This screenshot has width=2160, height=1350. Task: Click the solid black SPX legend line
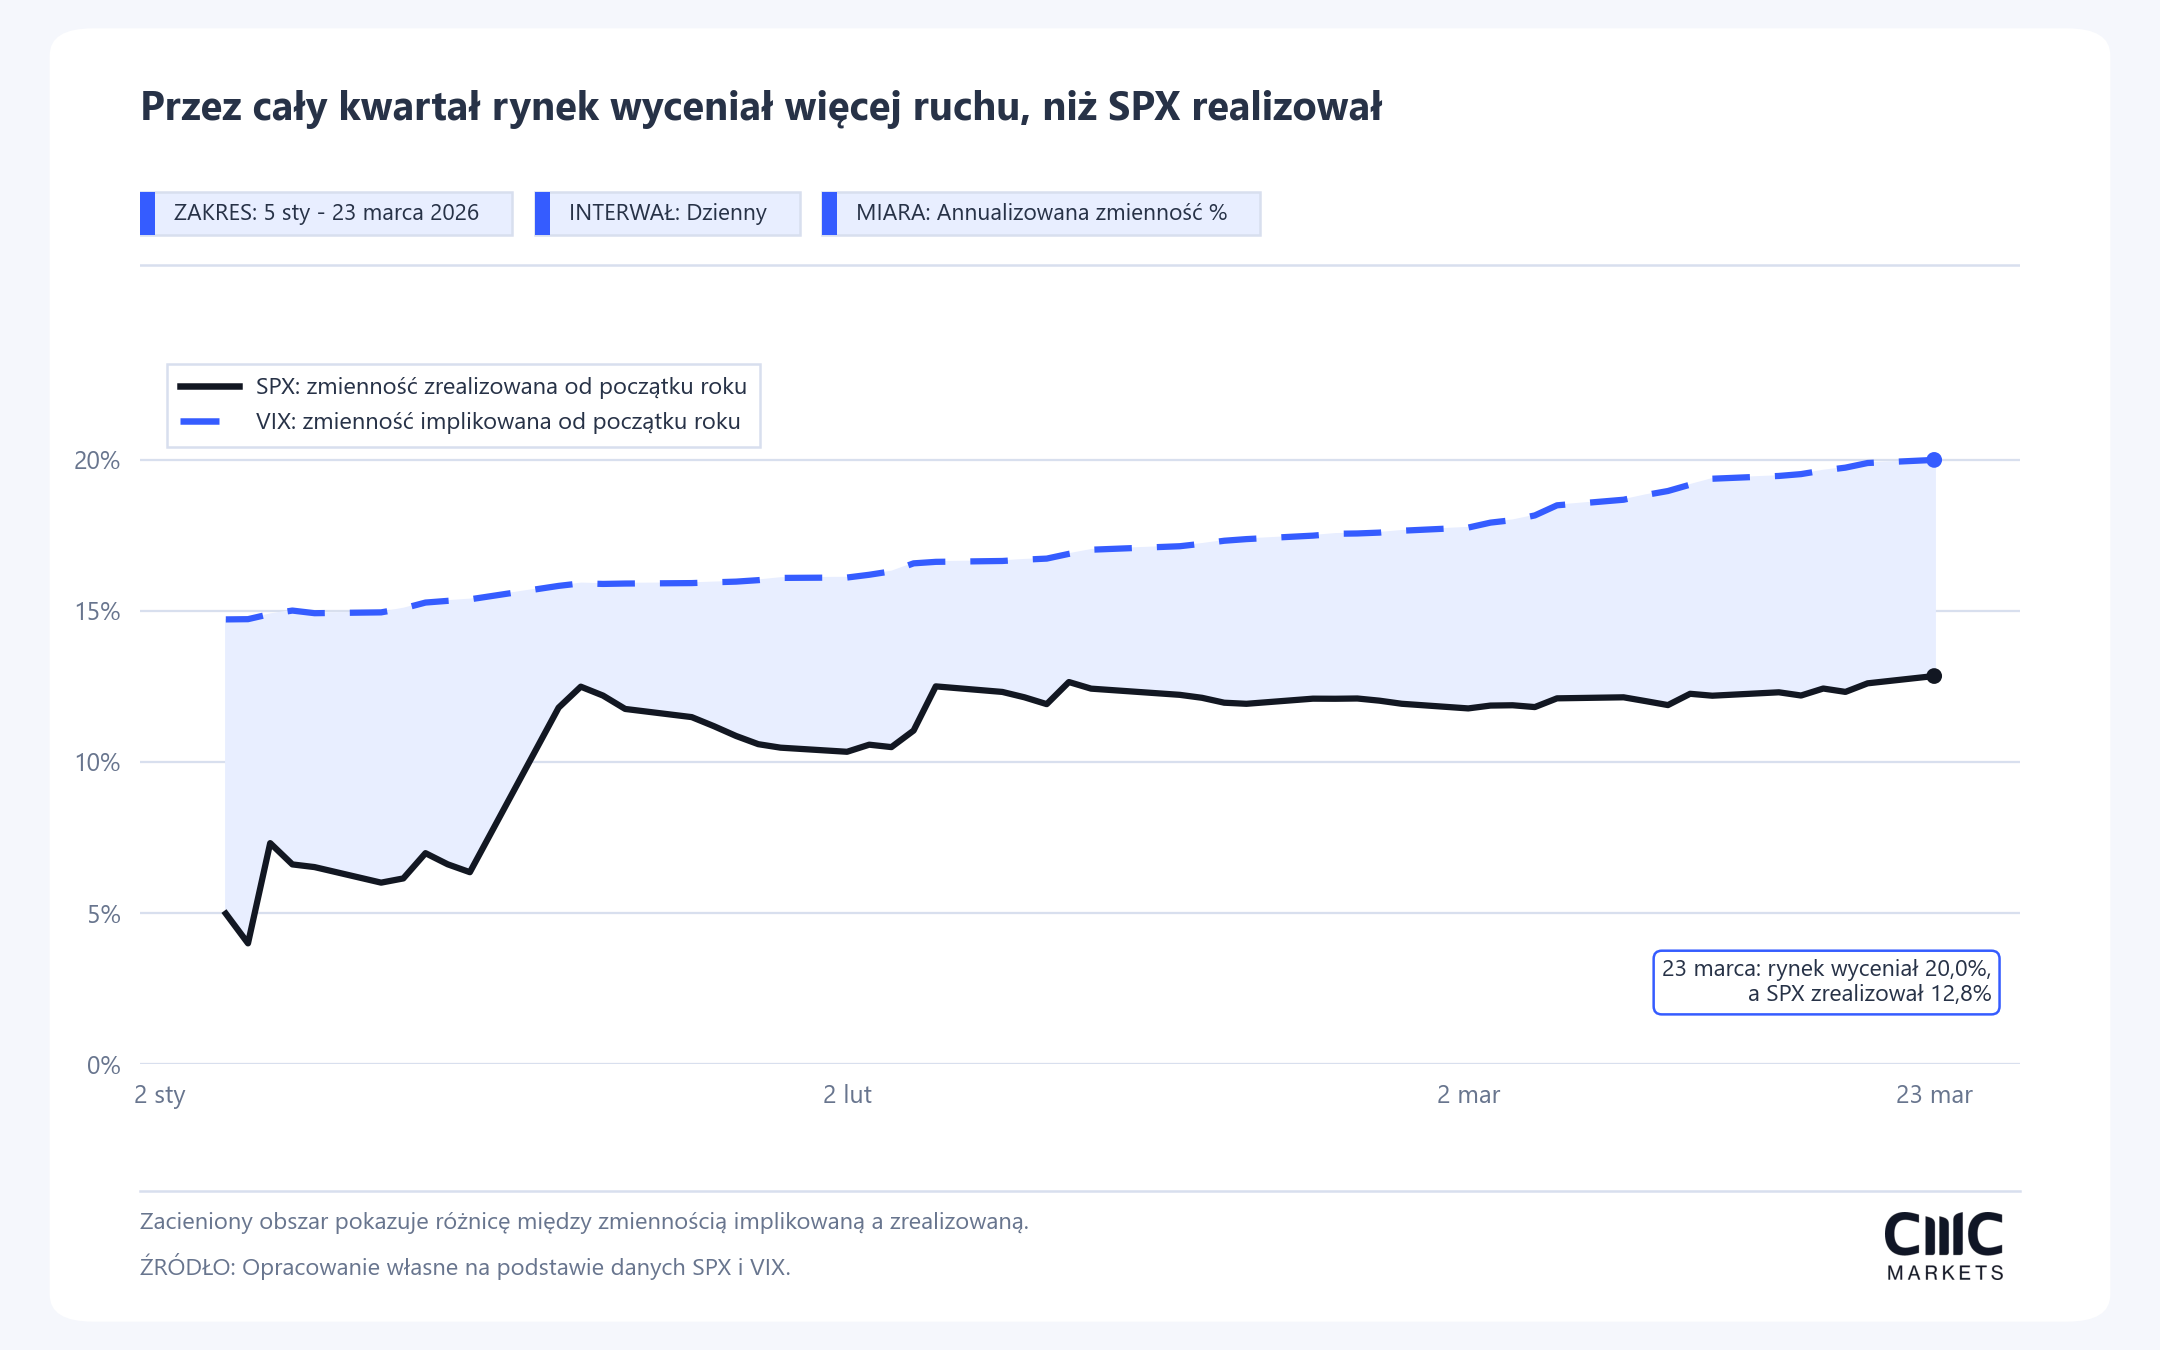pos(210,386)
